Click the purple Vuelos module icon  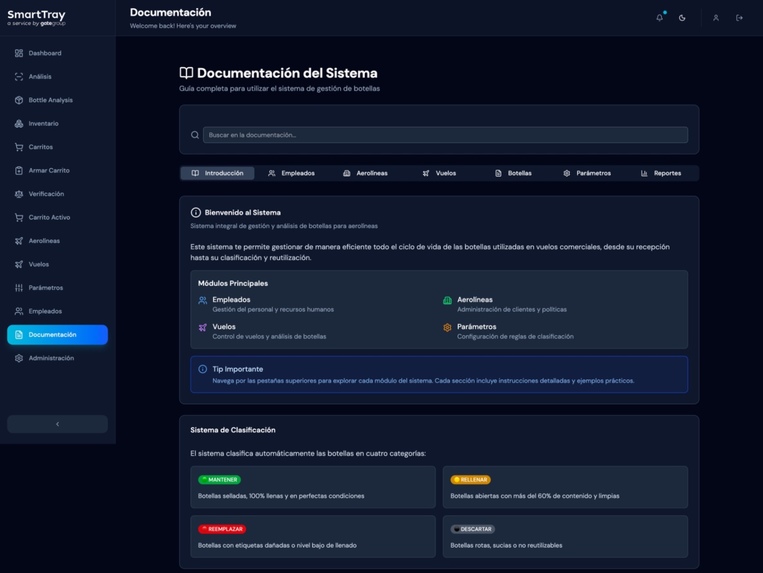click(x=203, y=327)
